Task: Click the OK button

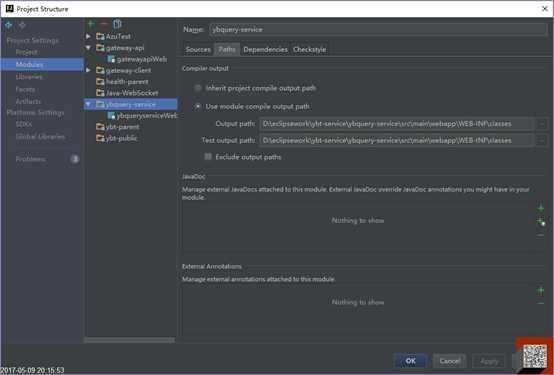Action: point(411,361)
